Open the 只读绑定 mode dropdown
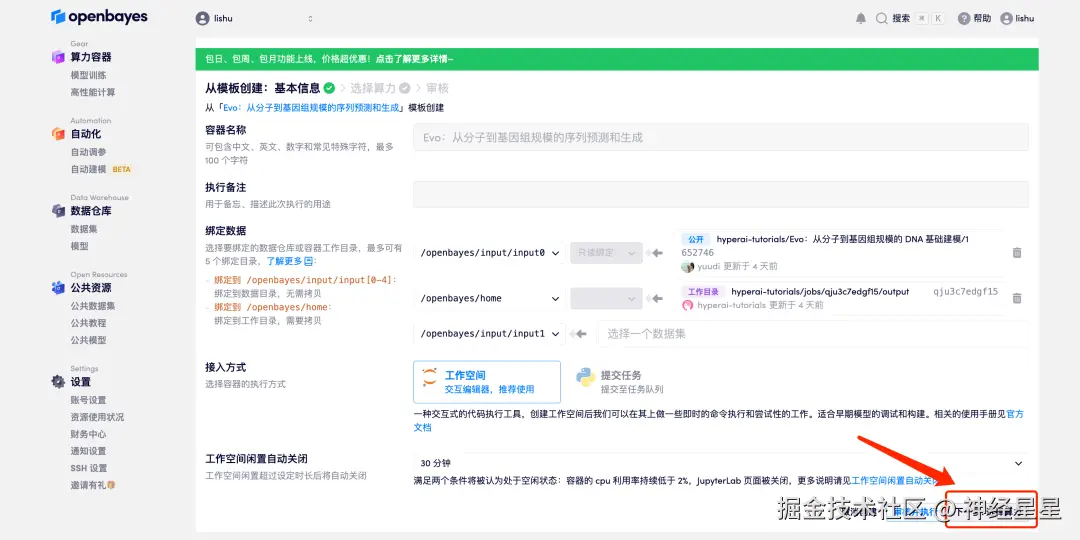 pos(606,253)
